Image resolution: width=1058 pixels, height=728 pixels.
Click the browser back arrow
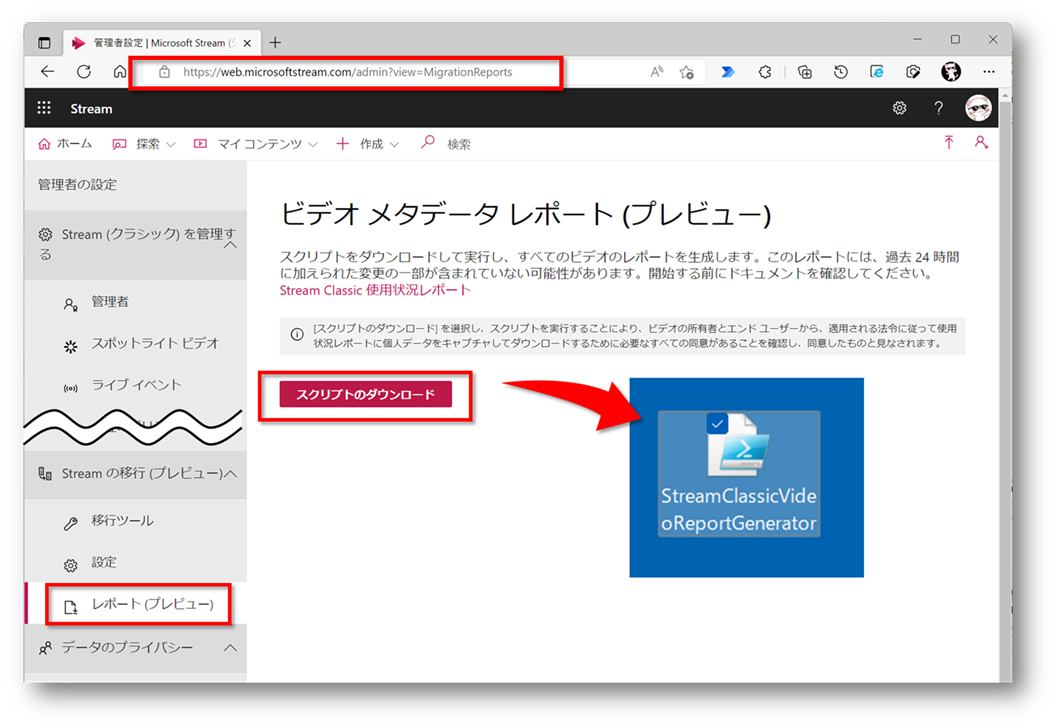pyautogui.click(x=47, y=72)
